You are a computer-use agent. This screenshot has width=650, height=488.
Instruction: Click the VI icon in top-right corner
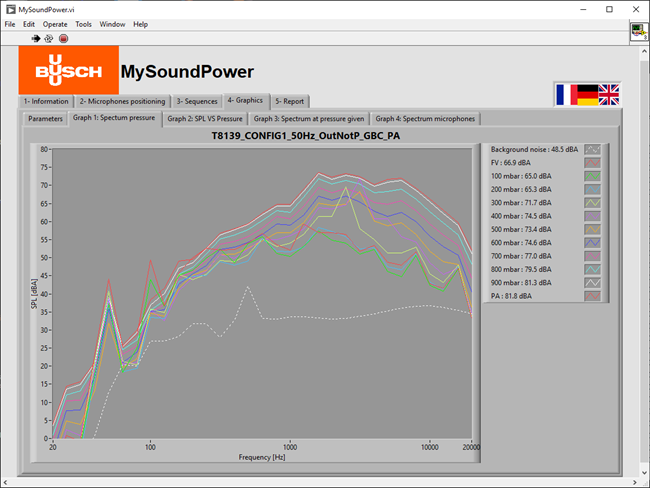[x=638, y=32]
